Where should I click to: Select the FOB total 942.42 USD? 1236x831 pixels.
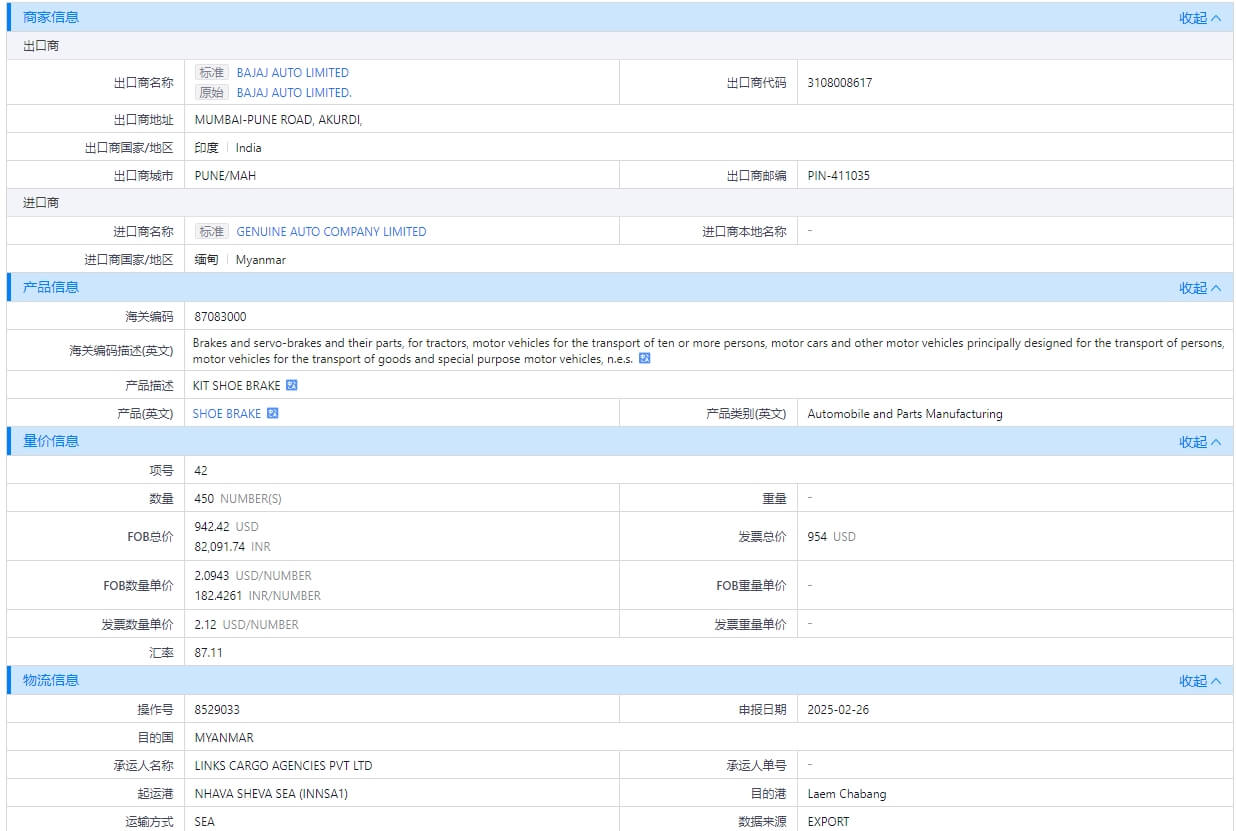(x=227, y=527)
